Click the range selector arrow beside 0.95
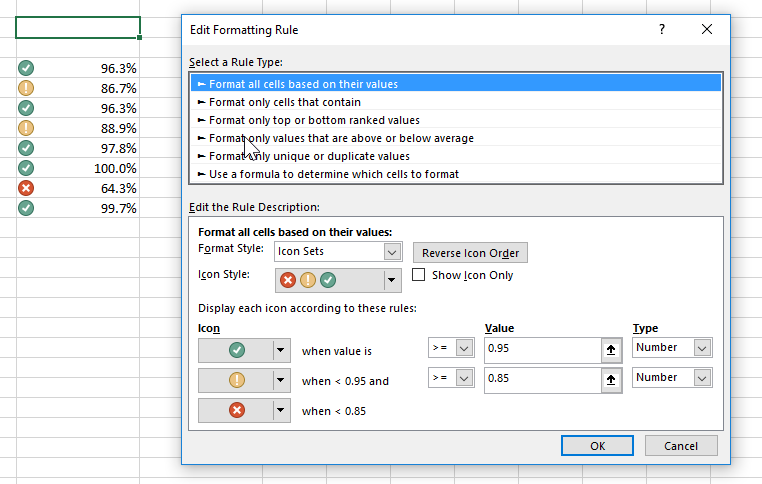Screen dimensions: 762x484 coord(611,350)
